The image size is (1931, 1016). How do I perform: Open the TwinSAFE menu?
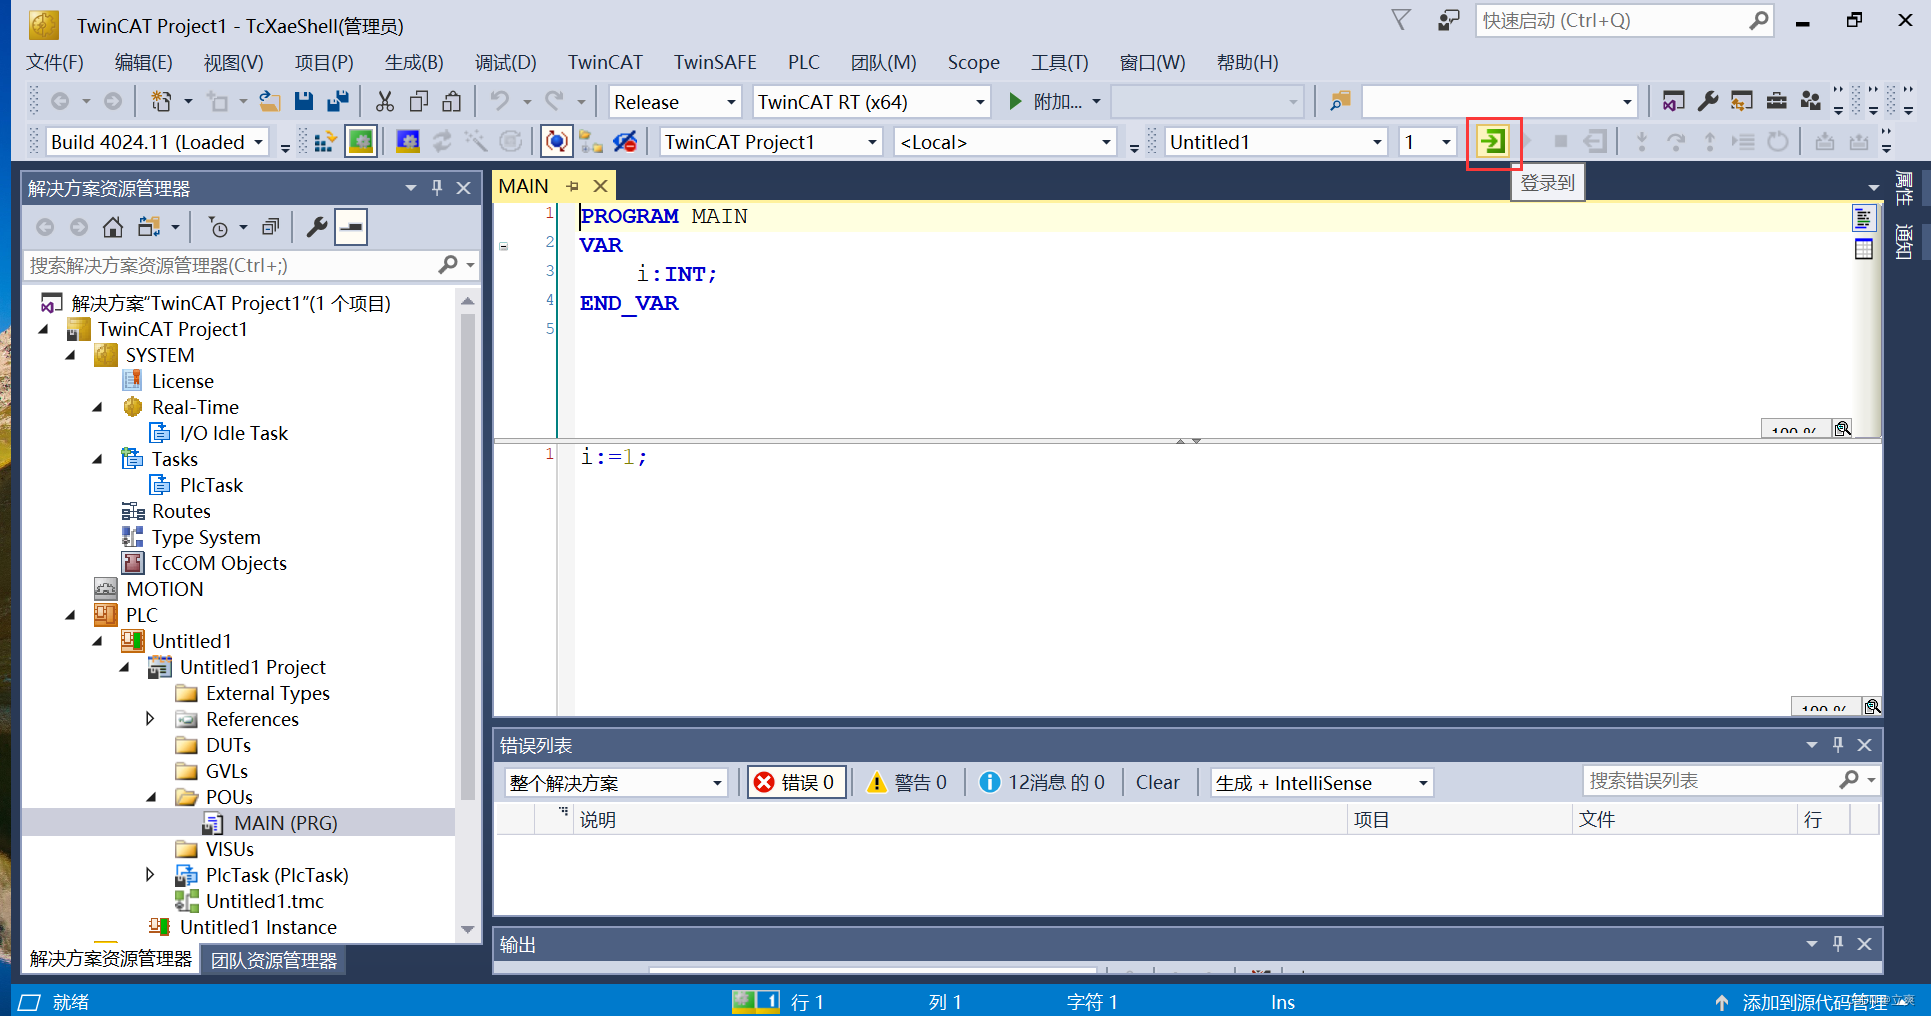click(715, 62)
